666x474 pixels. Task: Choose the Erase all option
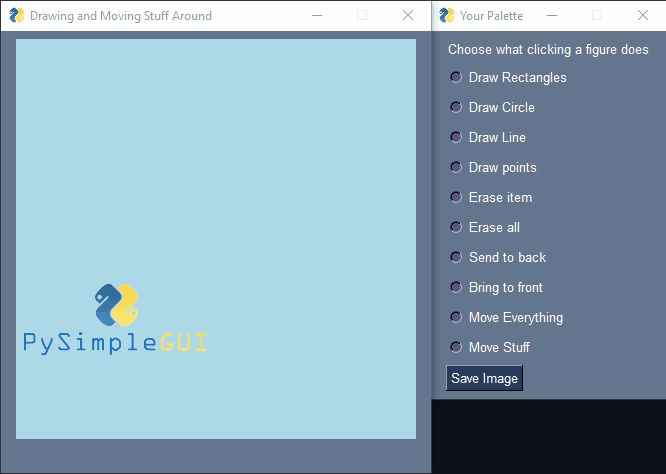pyautogui.click(x=456, y=227)
